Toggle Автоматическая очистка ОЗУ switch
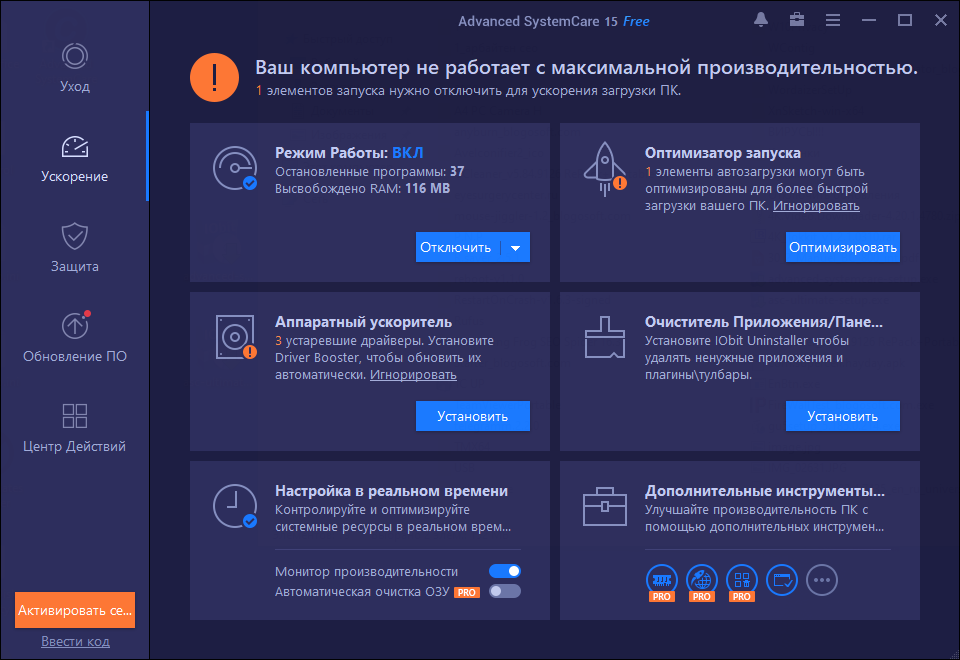Viewport: 960px width, 660px height. (x=505, y=591)
